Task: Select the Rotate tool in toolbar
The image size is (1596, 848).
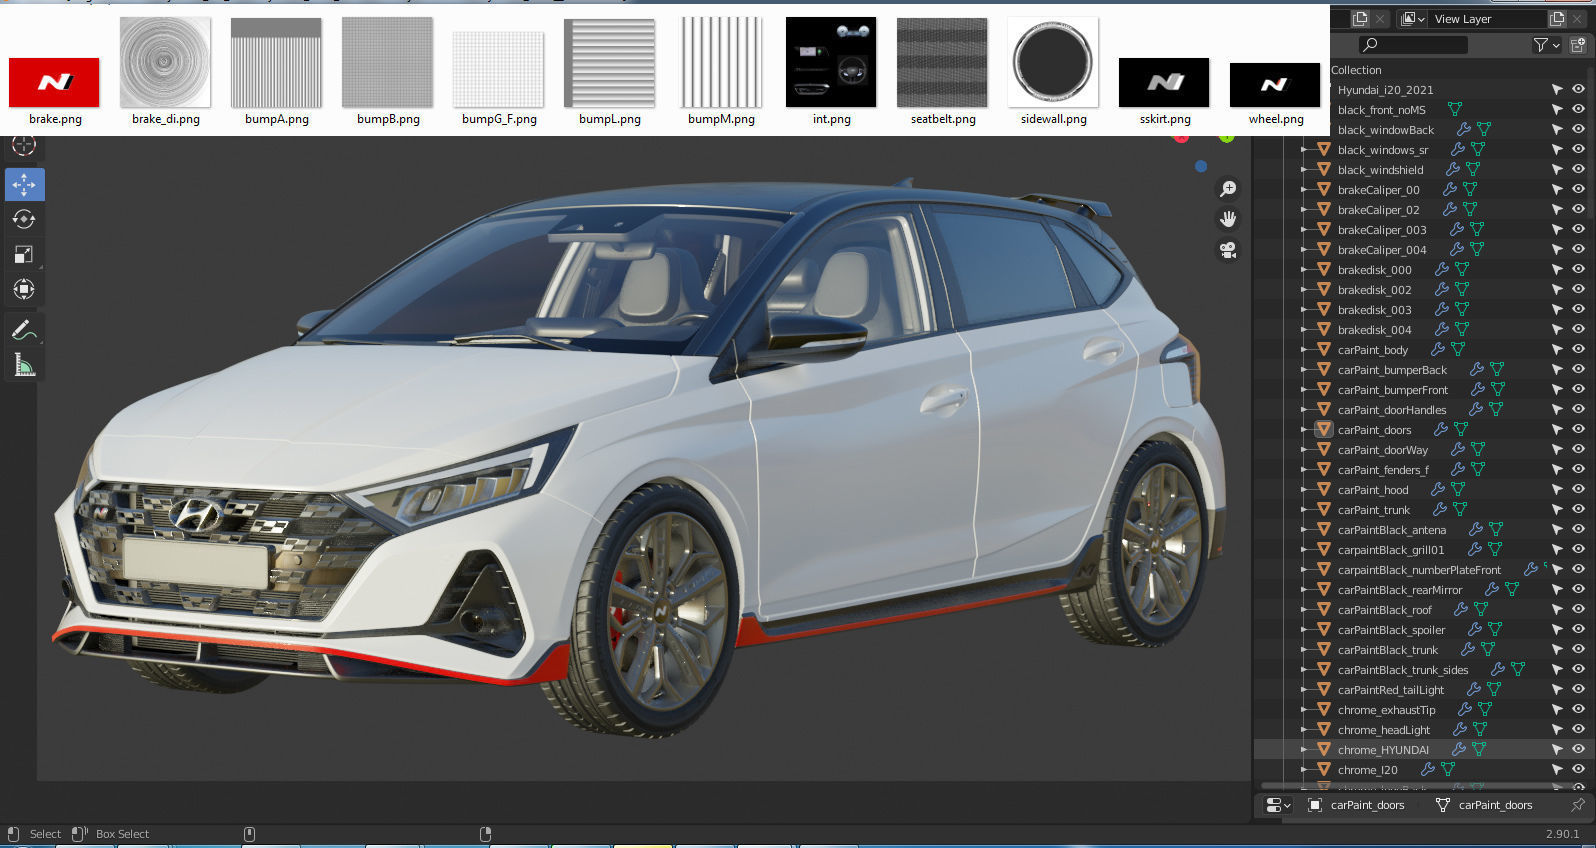Action: click(x=24, y=220)
